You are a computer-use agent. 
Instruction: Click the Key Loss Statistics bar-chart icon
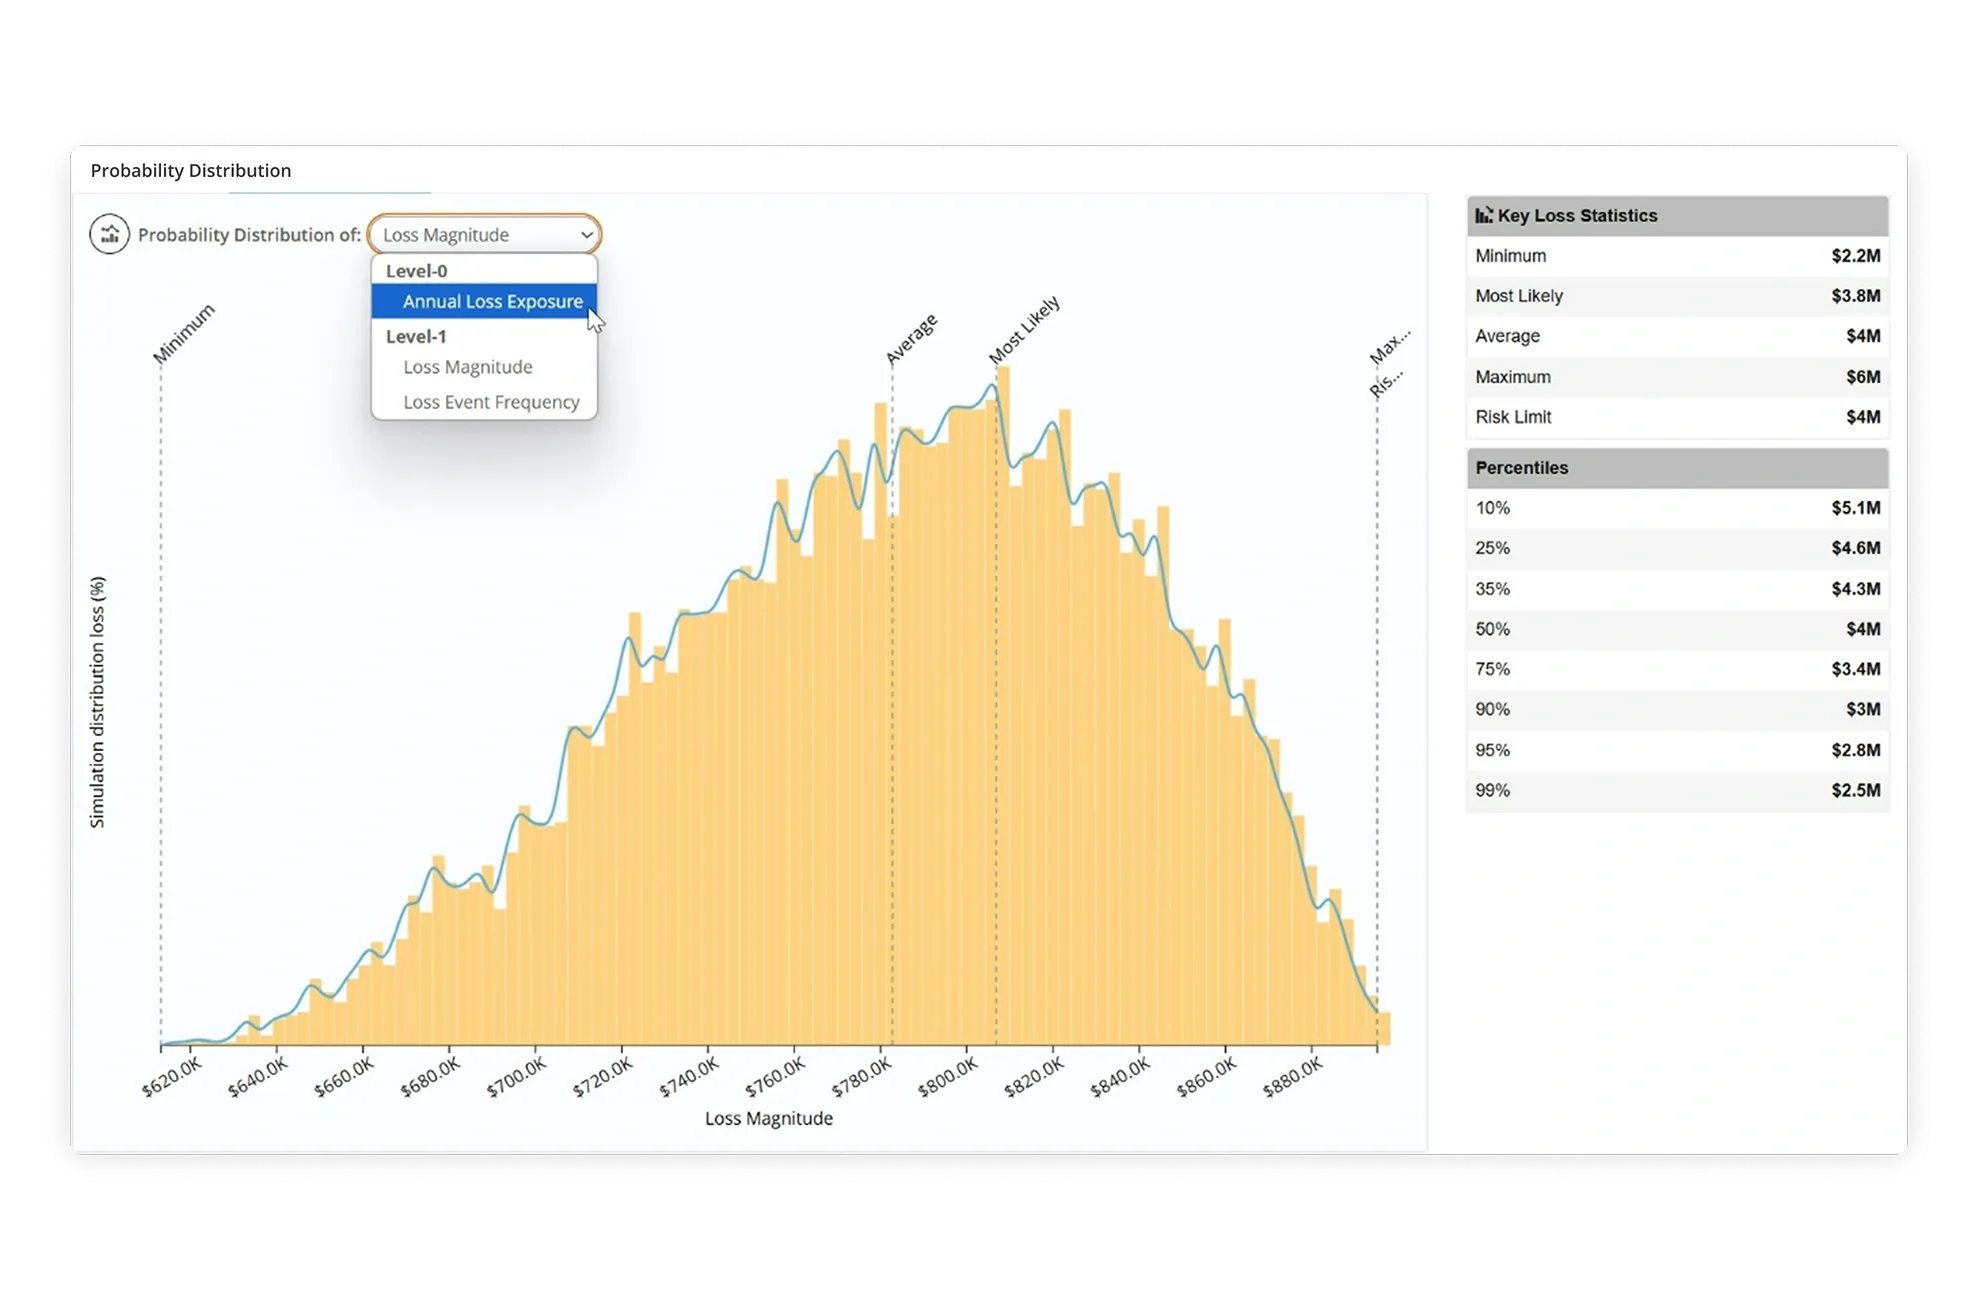tap(1484, 215)
